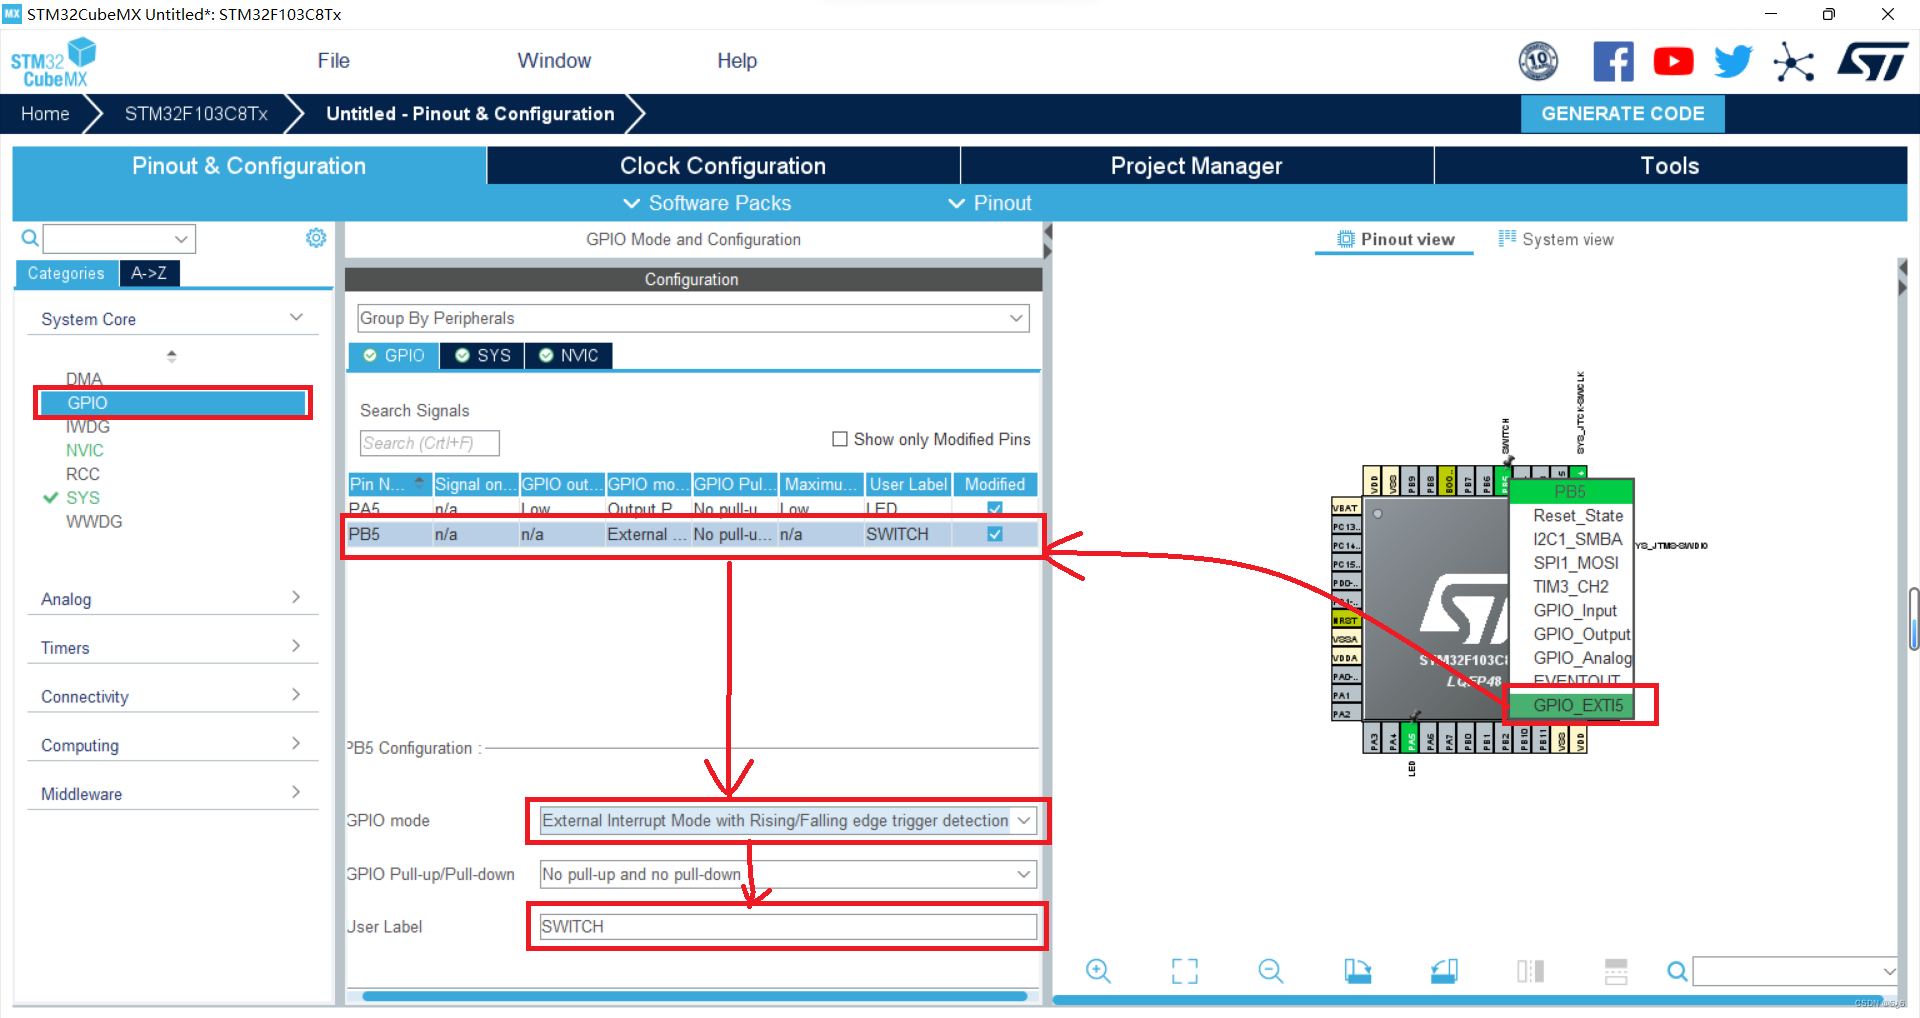The image size is (1920, 1018).
Task: Select NVIC in System Core list
Action: [x=85, y=450]
